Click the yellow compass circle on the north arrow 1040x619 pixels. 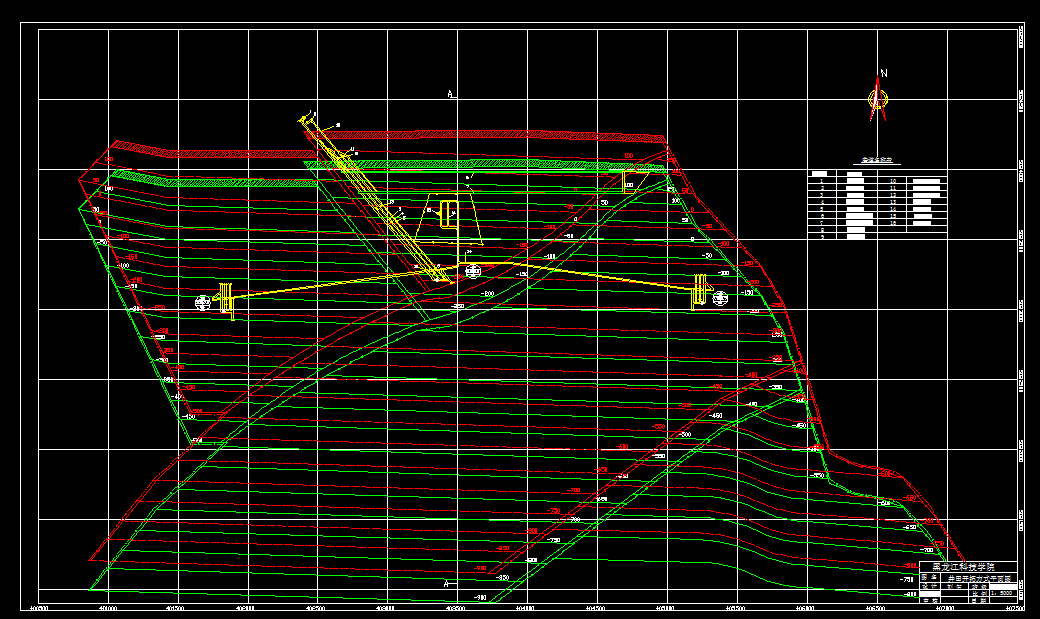pyautogui.click(x=878, y=100)
